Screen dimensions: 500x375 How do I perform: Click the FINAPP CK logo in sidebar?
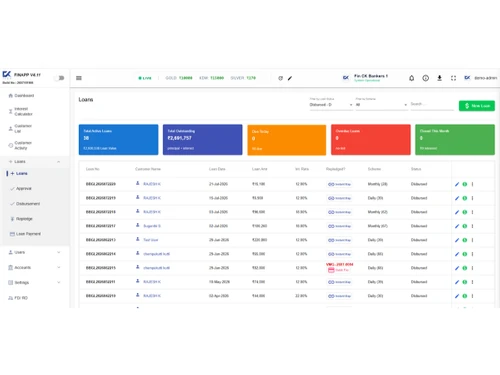click(7, 74)
